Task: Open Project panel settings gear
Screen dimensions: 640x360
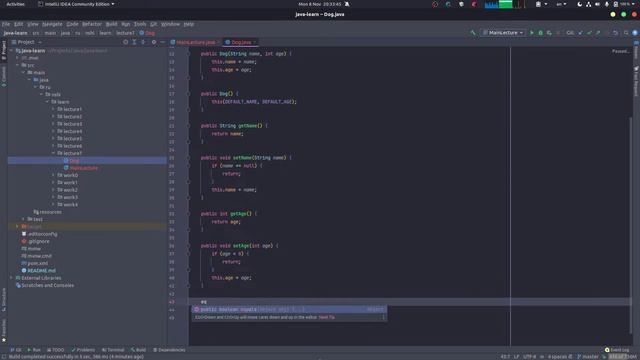Action: point(154,42)
